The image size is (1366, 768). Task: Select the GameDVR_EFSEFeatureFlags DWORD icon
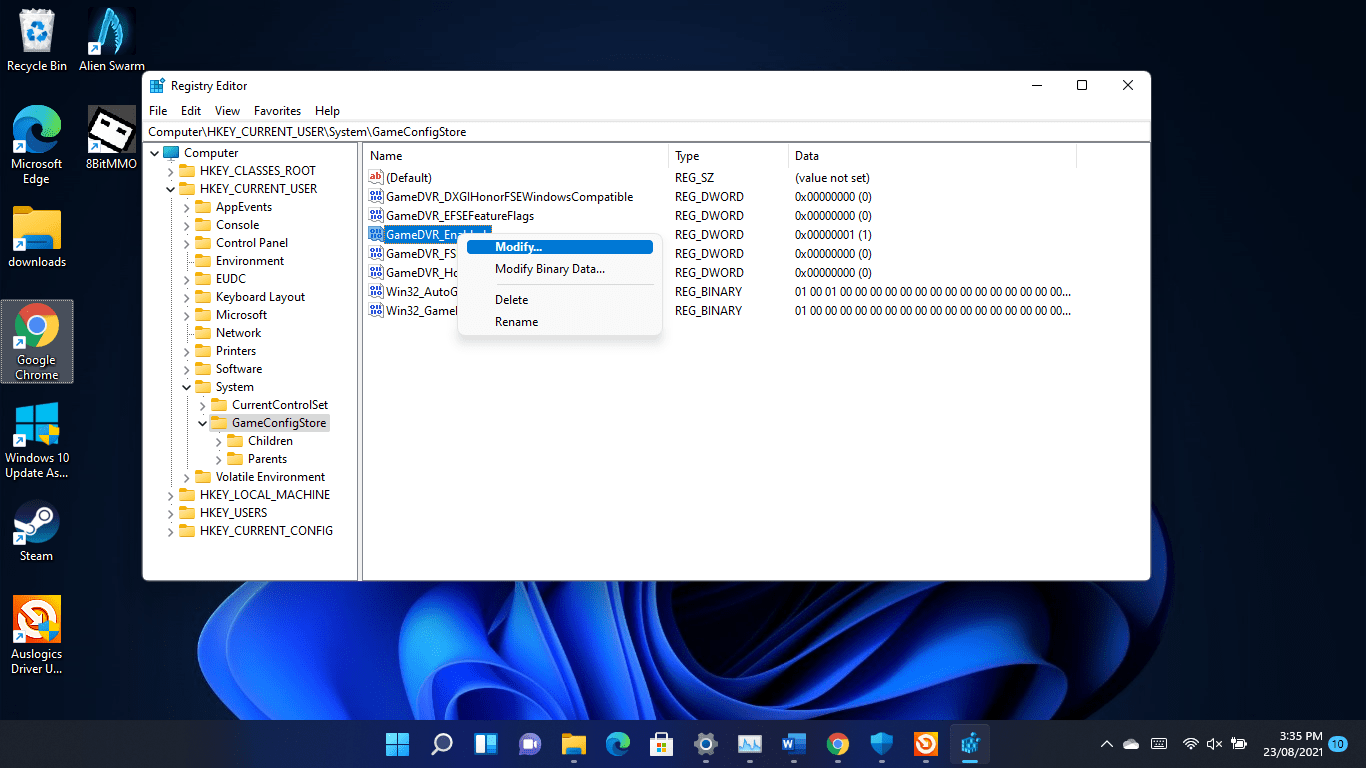[376, 215]
